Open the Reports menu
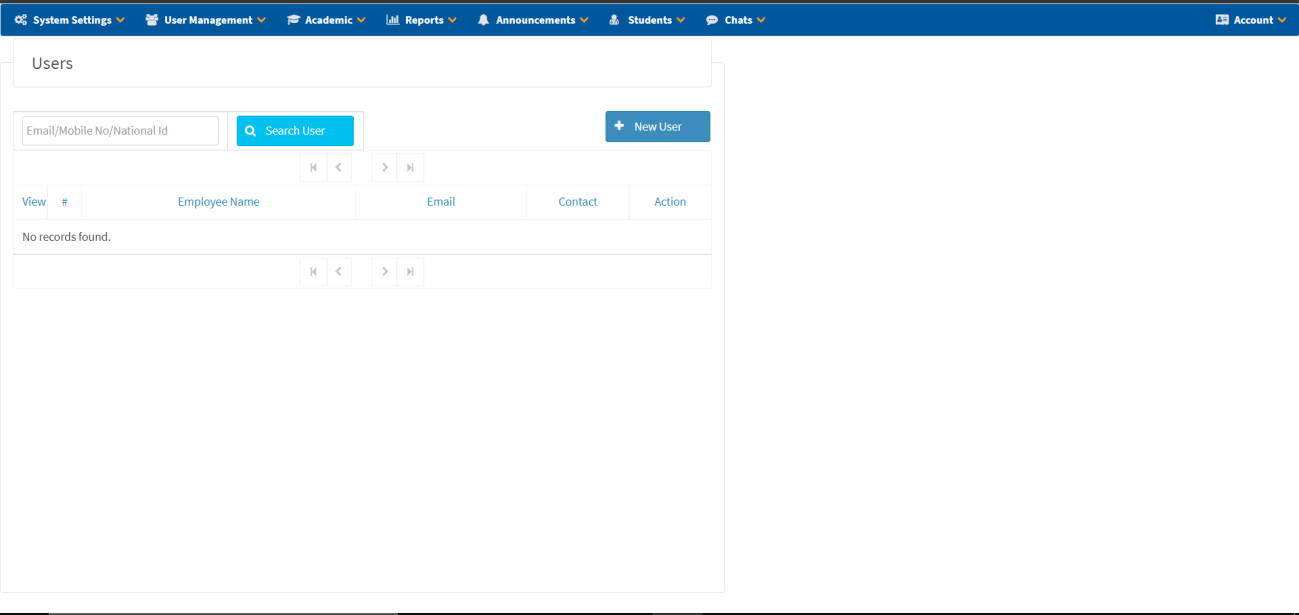 (x=424, y=20)
